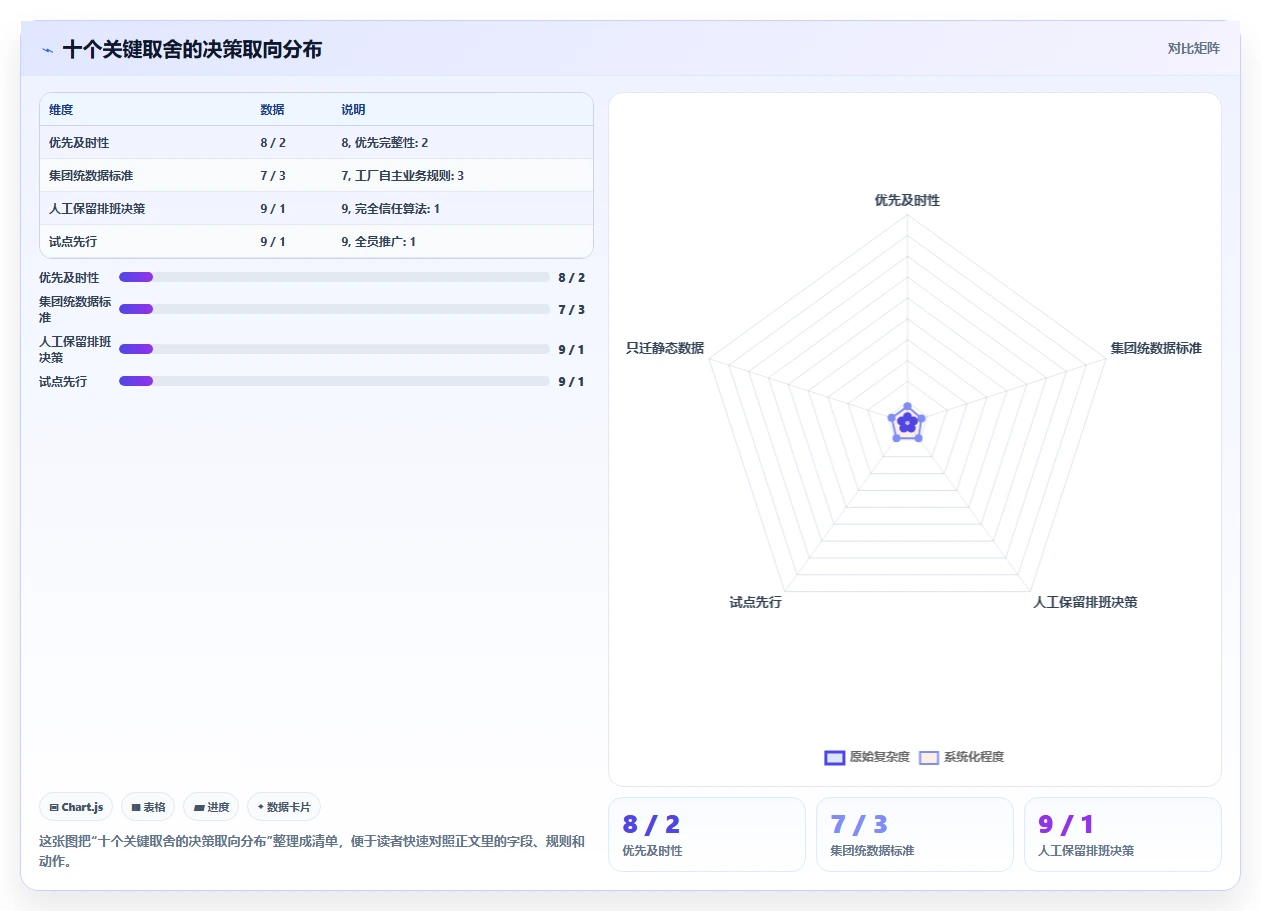Select the 进度 chip
The image size is (1261, 911).
(211, 807)
